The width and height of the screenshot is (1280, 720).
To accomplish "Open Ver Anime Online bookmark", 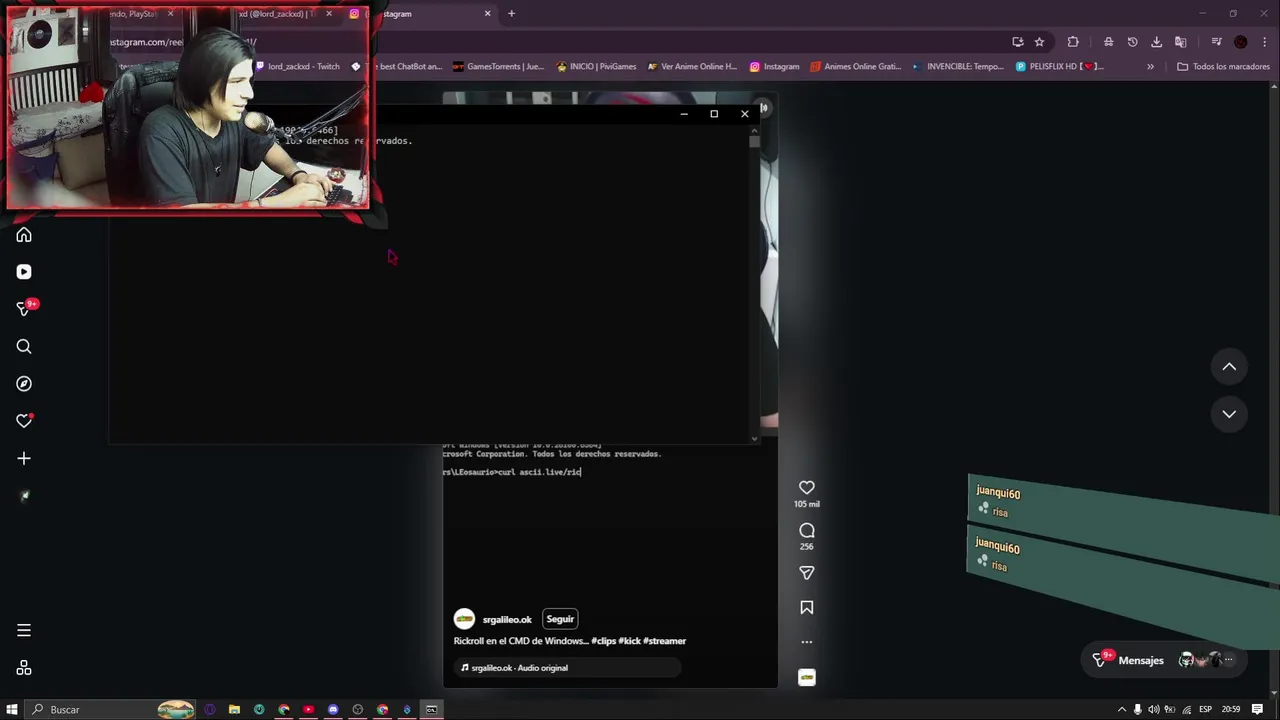I will pyautogui.click(x=692, y=67).
